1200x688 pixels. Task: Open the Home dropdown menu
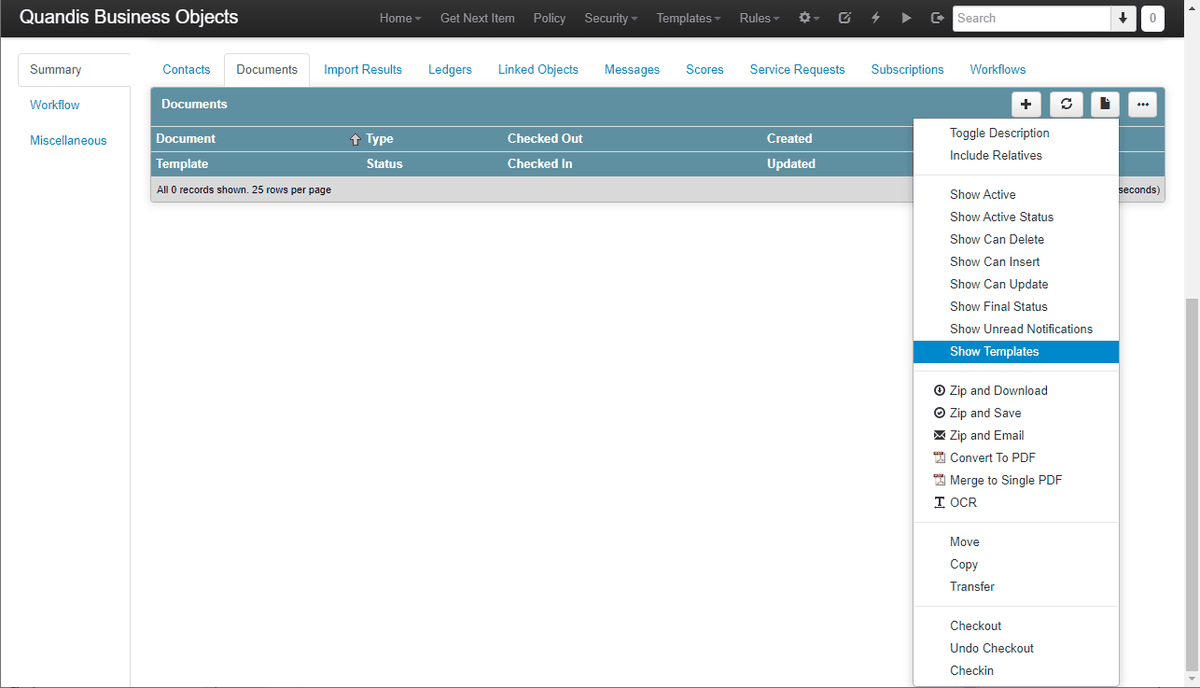(x=400, y=18)
